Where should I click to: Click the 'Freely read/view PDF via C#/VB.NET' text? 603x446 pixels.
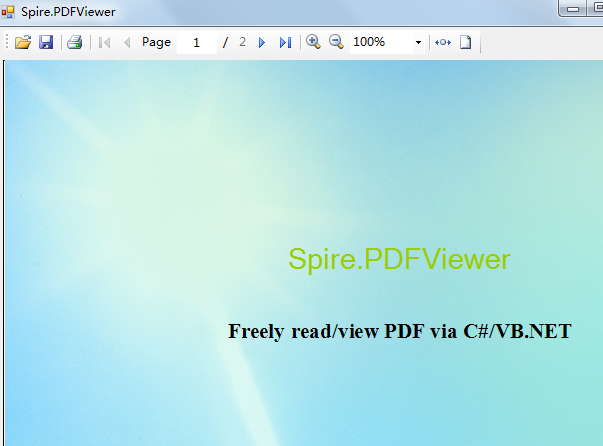[x=400, y=331]
